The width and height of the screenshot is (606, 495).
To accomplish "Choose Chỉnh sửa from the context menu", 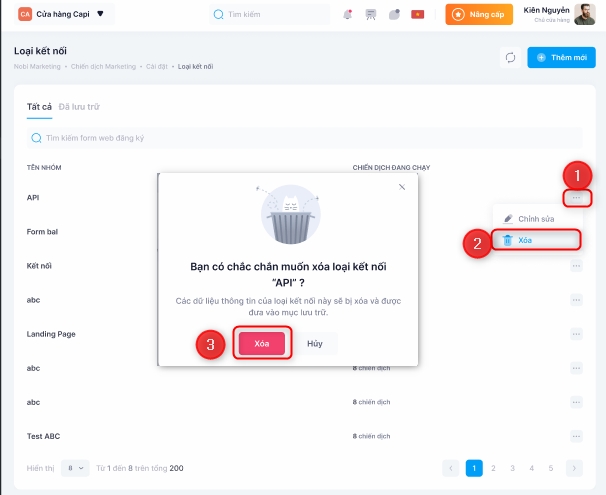I will (x=535, y=218).
